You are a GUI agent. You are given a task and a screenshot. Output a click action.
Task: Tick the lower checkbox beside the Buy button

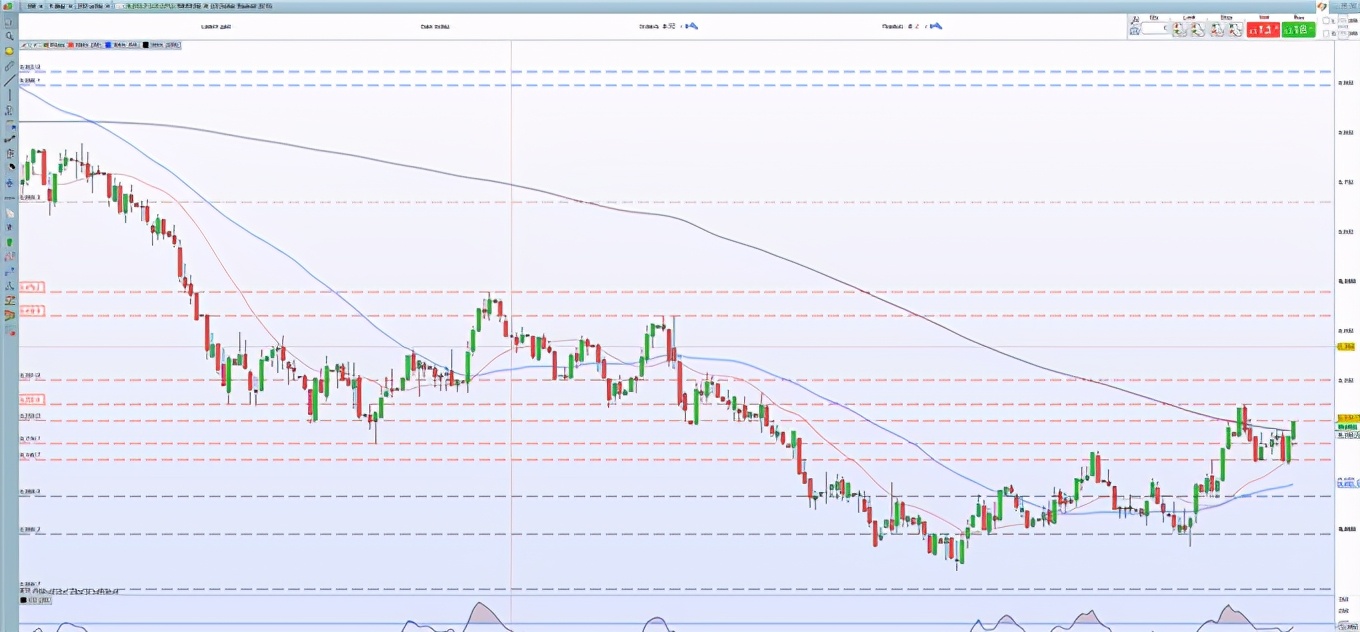pyautogui.click(x=1326, y=33)
